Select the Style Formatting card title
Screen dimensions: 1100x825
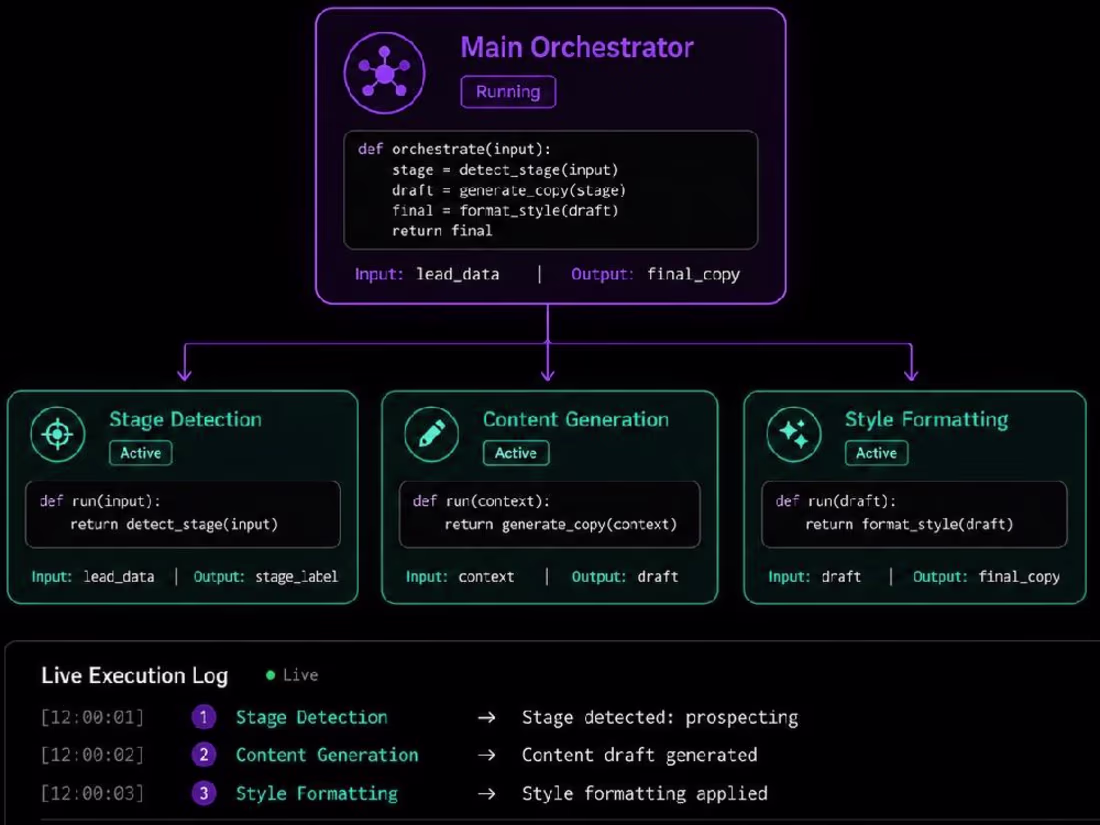(926, 419)
